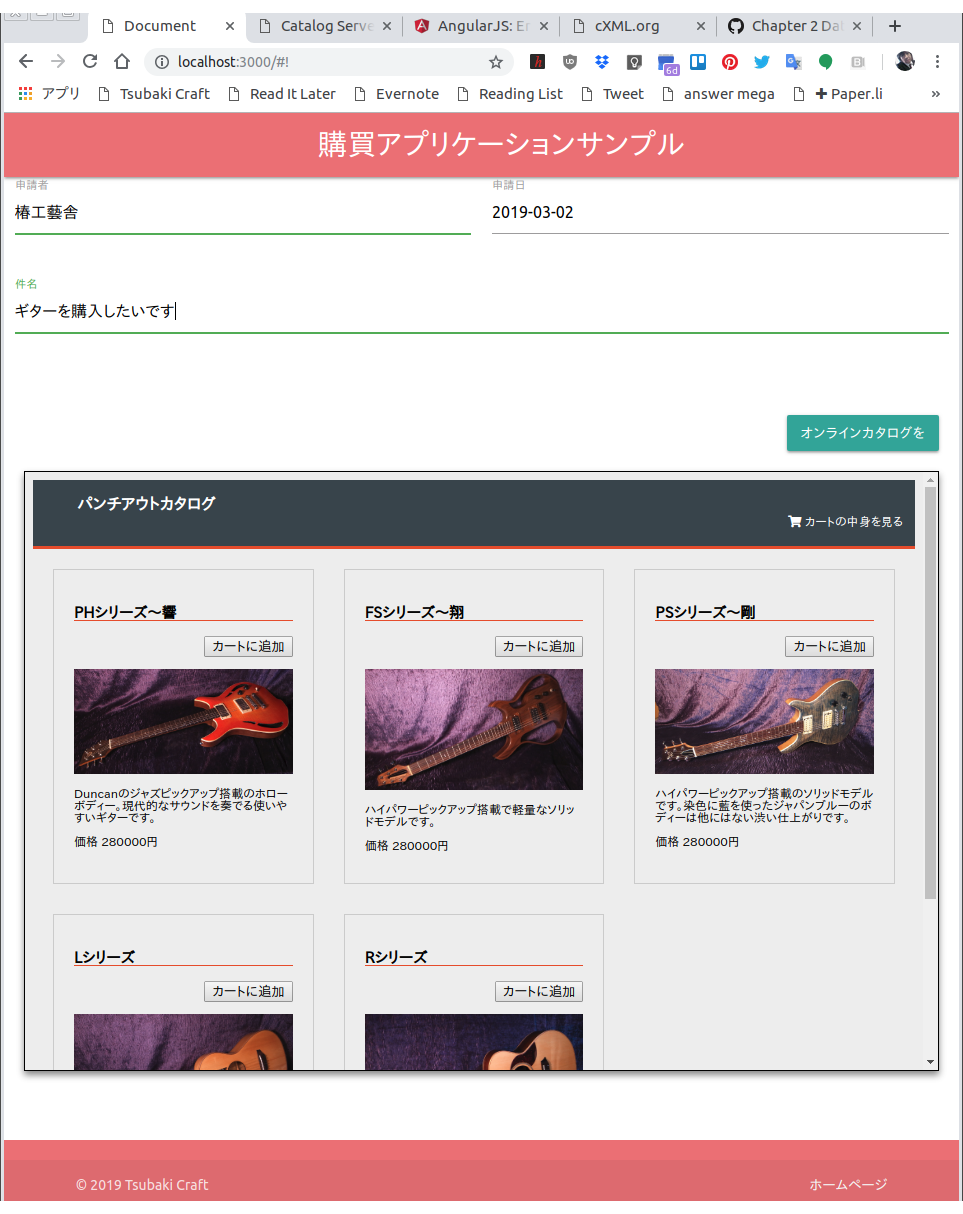The image size is (963, 1214).
Task: Open the Chrome three-dot menu
Action: point(937,61)
